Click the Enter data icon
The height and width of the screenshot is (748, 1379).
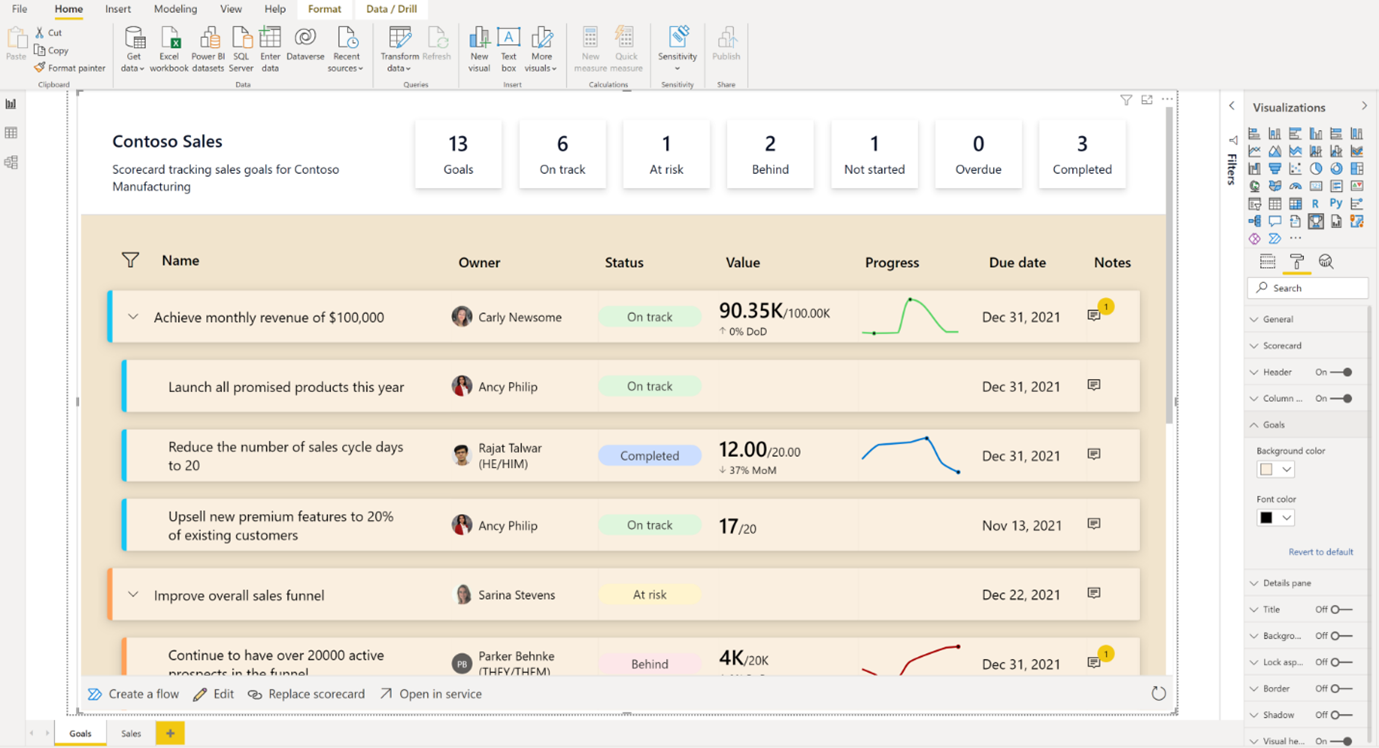click(270, 49)
